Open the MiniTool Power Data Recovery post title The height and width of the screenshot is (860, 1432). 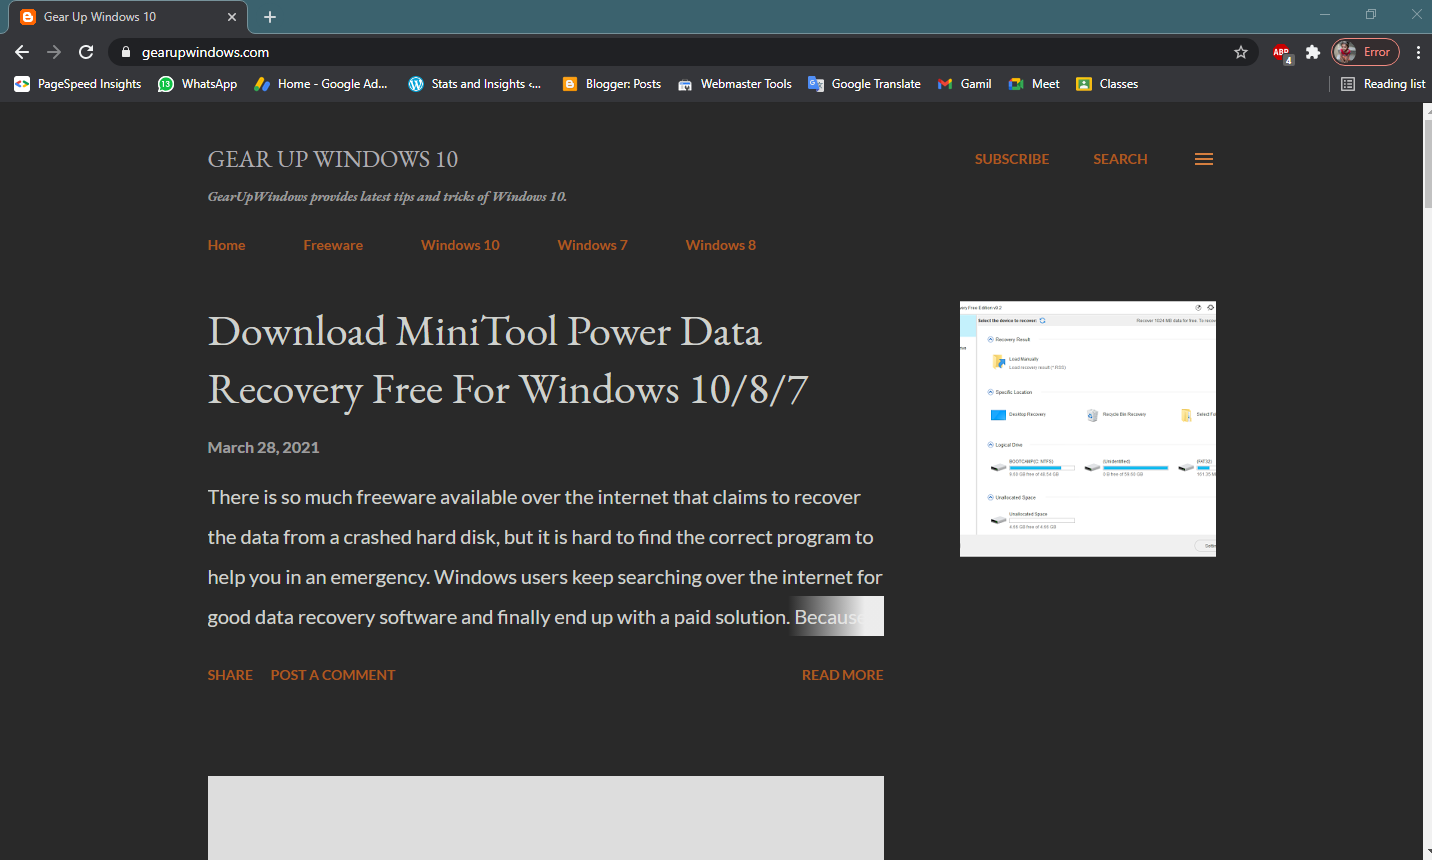pyautogui.click(x=507, y=360)
